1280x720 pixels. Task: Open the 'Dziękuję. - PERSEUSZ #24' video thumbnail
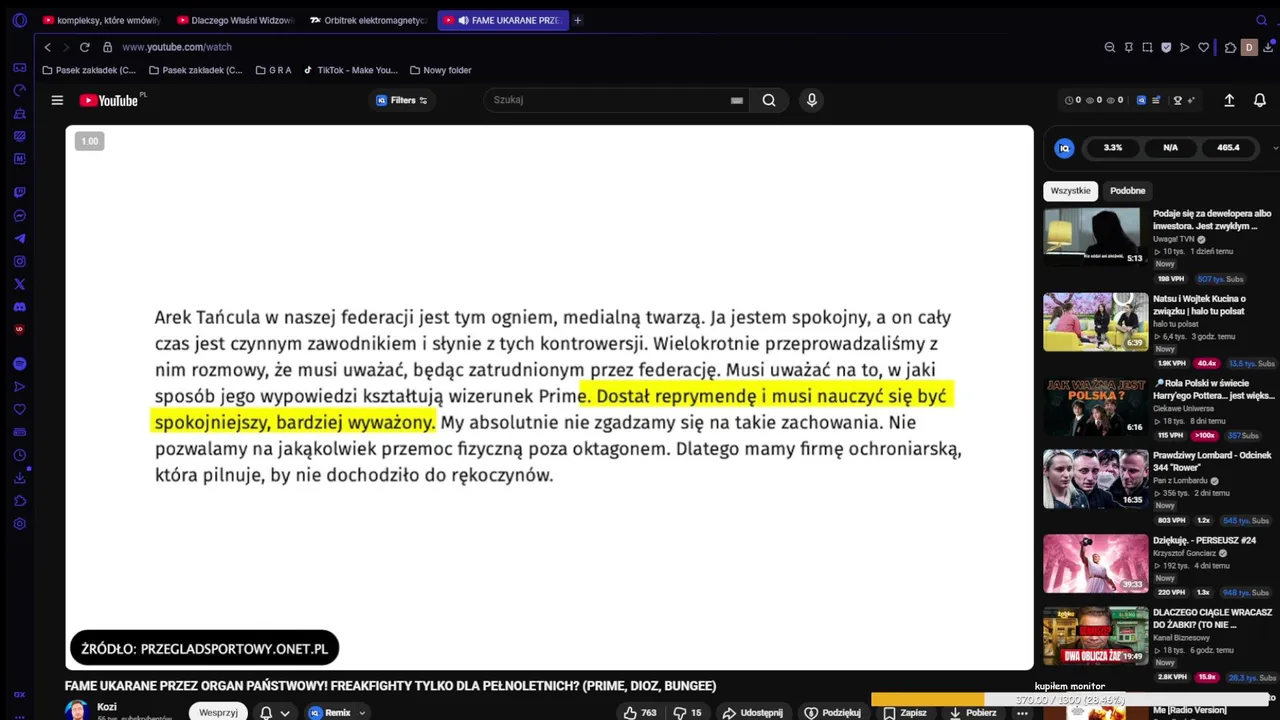point(1096,563)
